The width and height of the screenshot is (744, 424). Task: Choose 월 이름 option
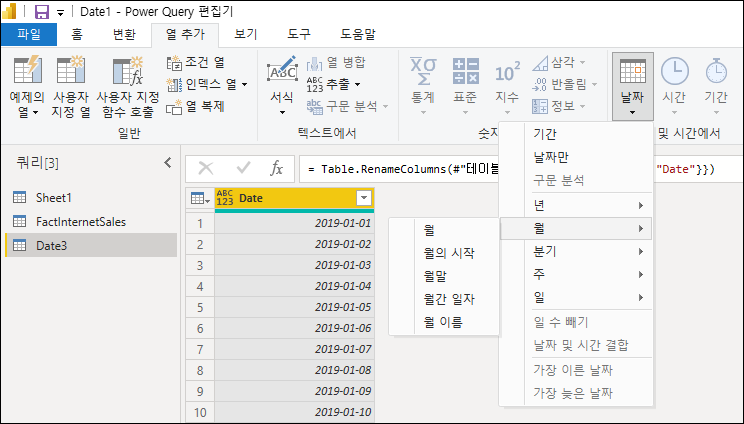tap(444, 322)
